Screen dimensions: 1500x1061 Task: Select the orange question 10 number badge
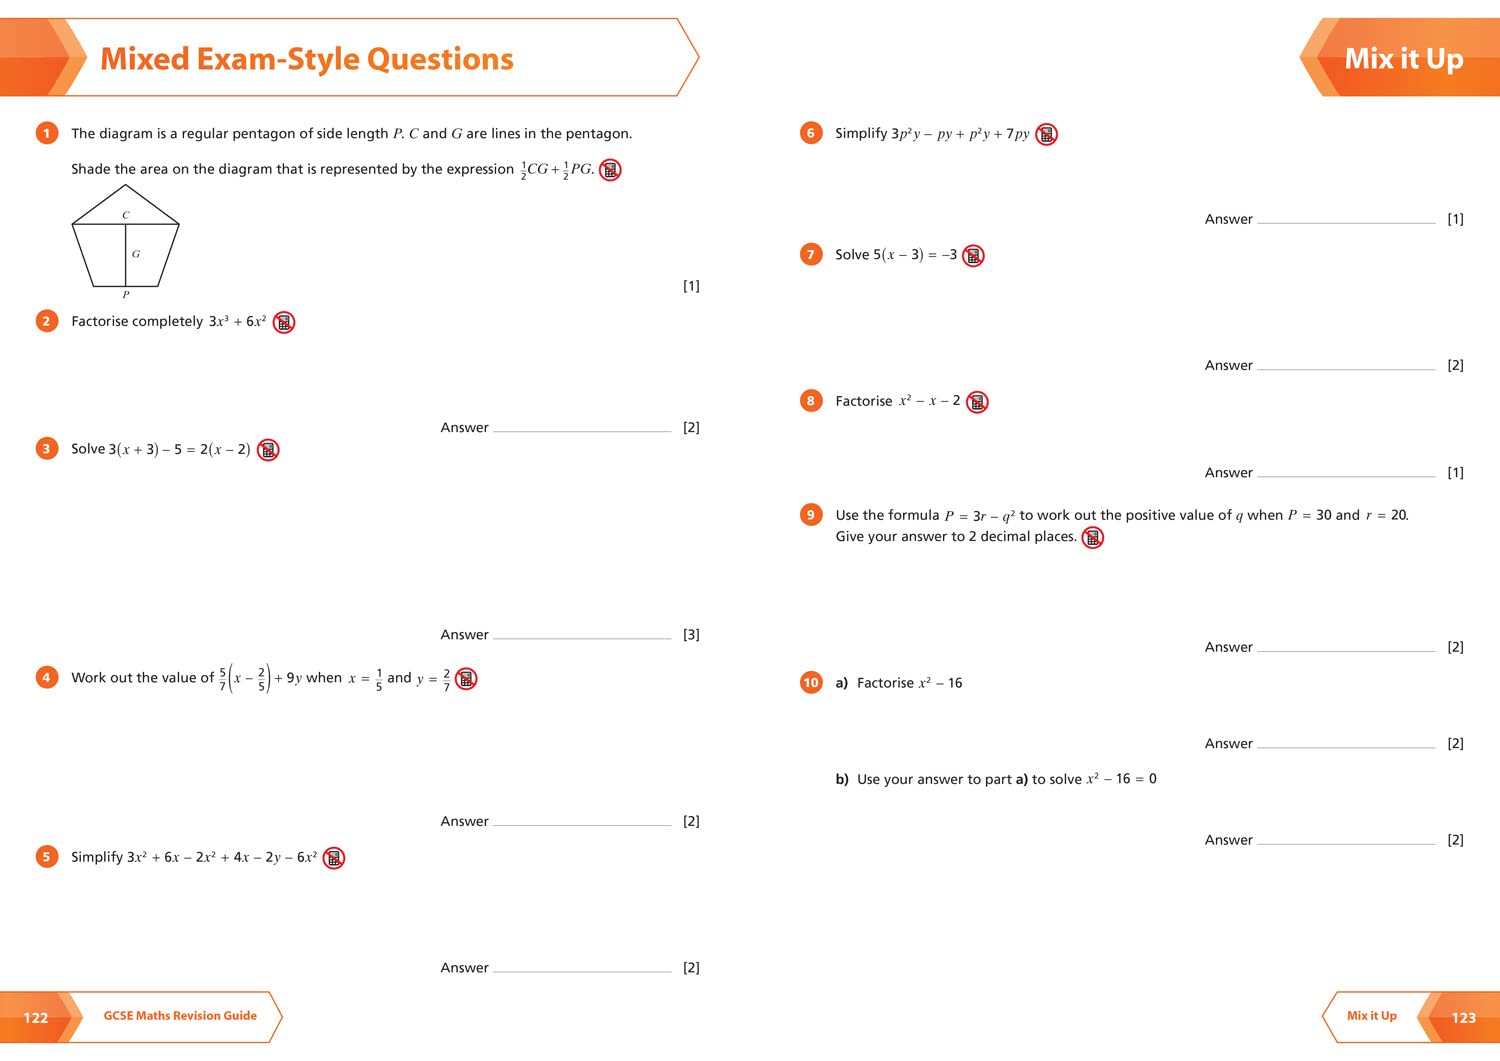pyautogui.click(x=811, y=683)
